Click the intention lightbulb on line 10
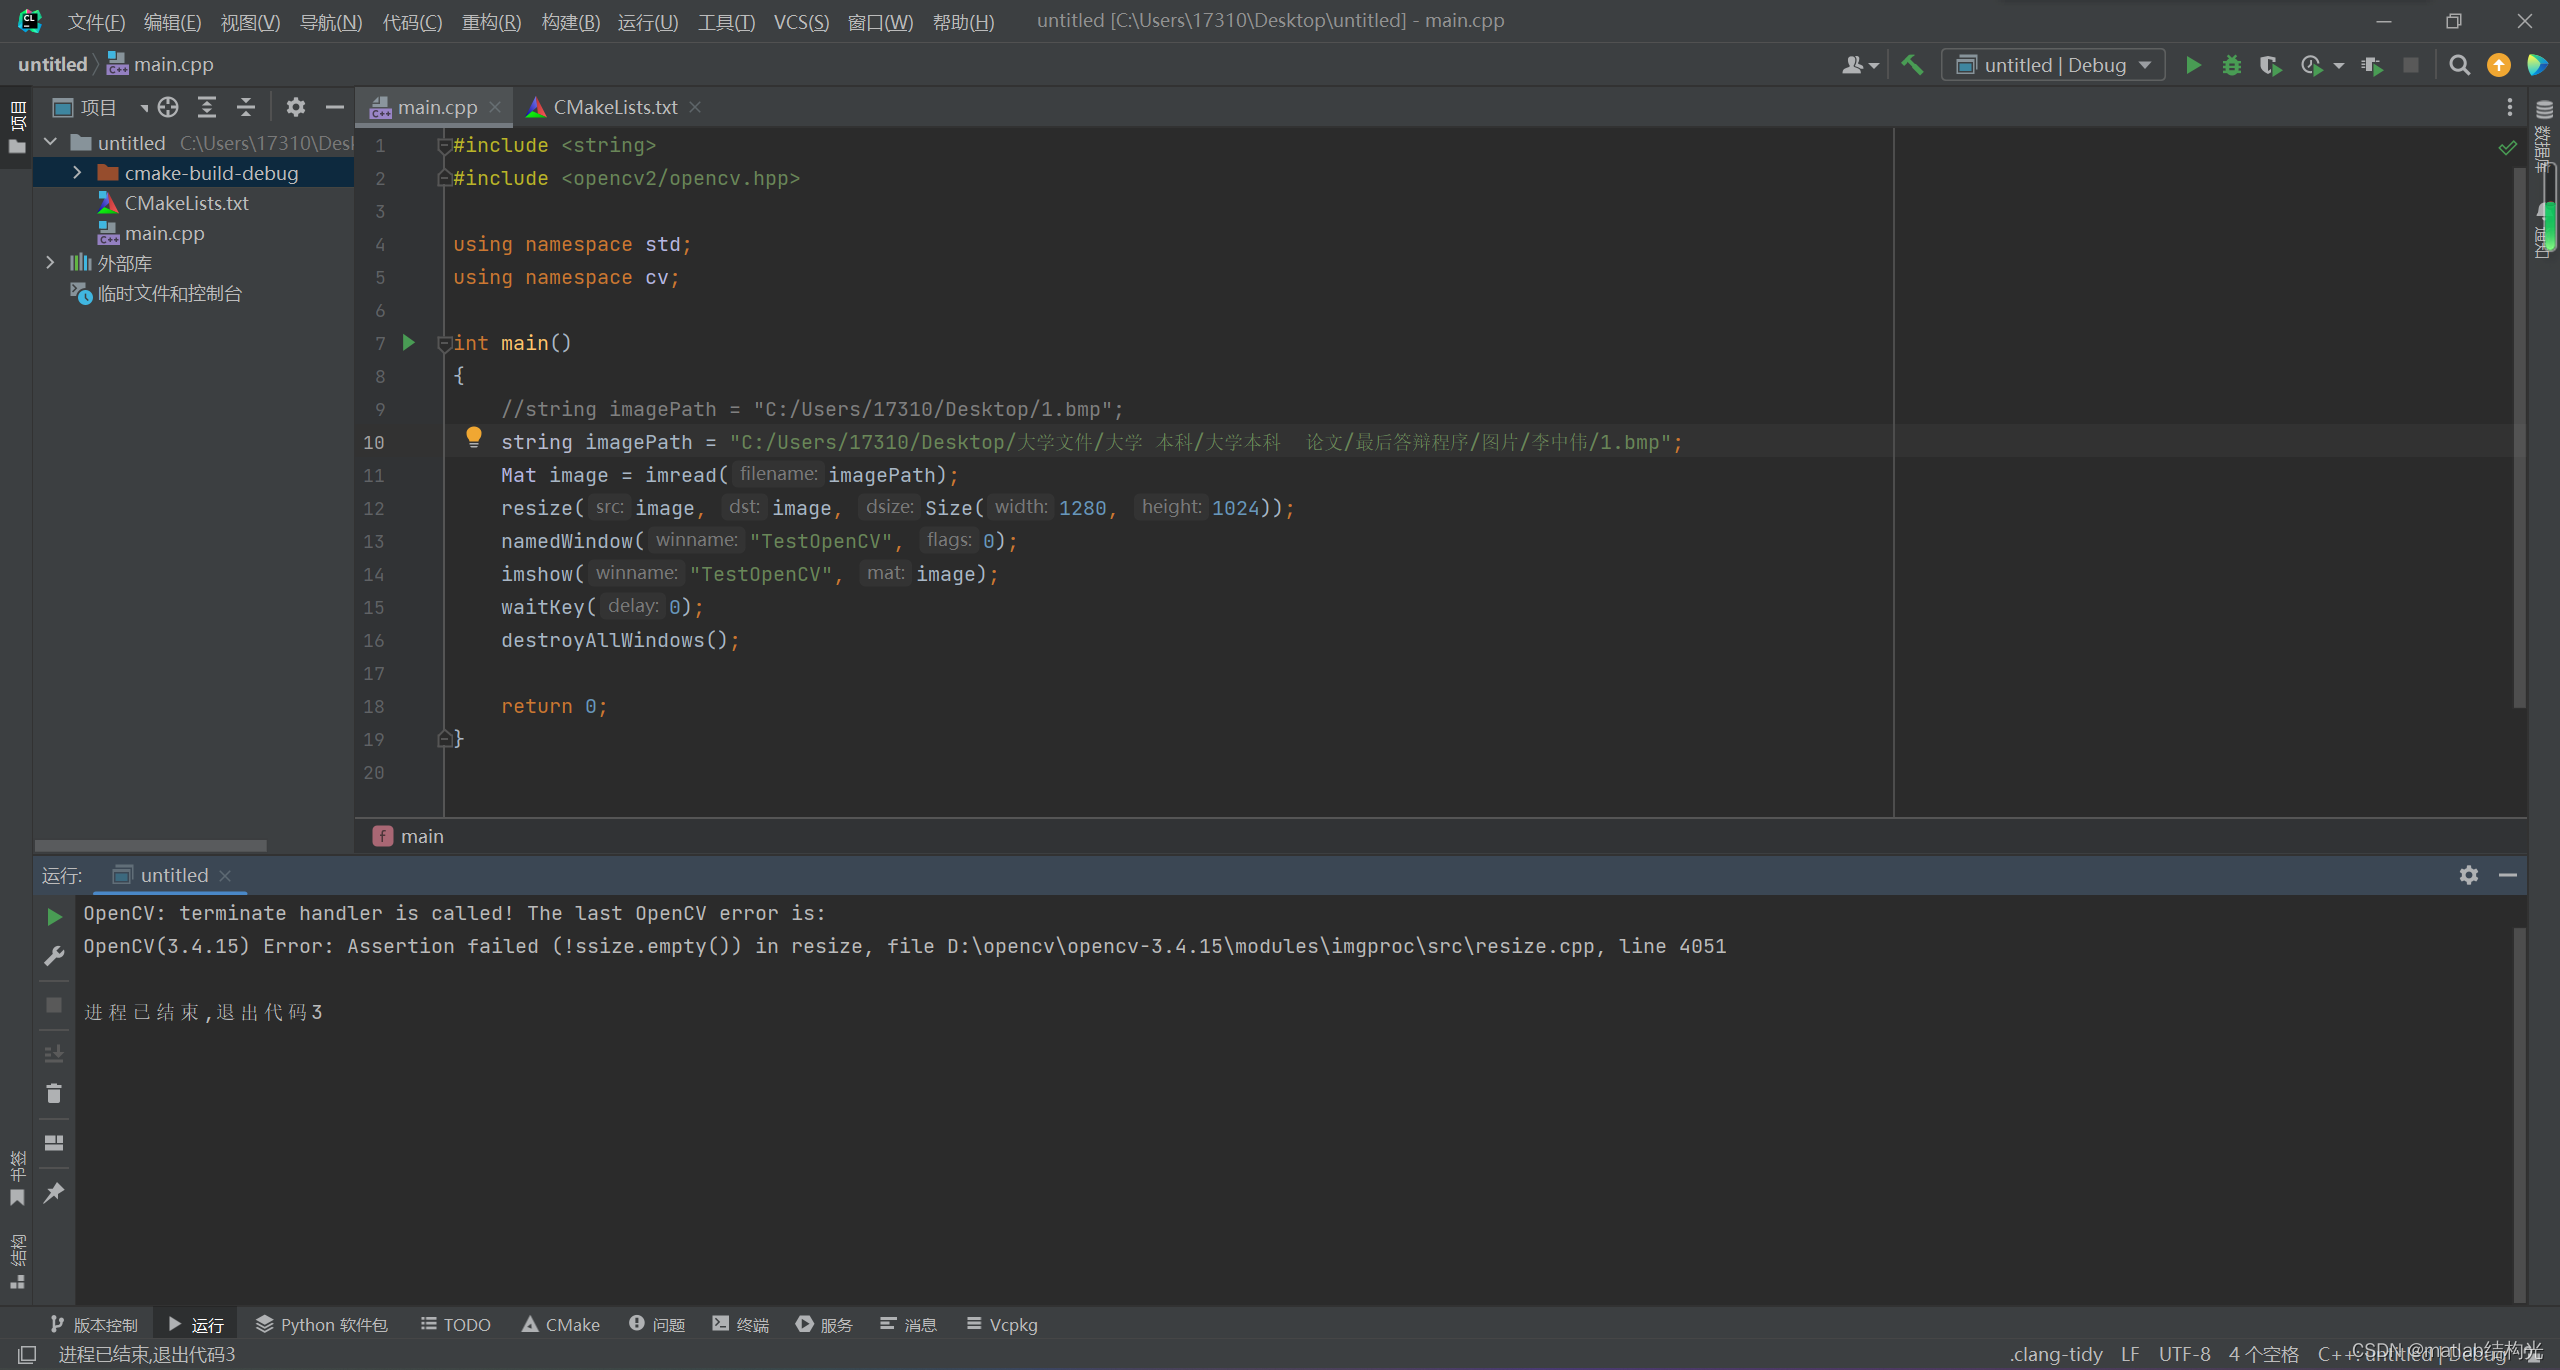 click(x=474, y=437)
